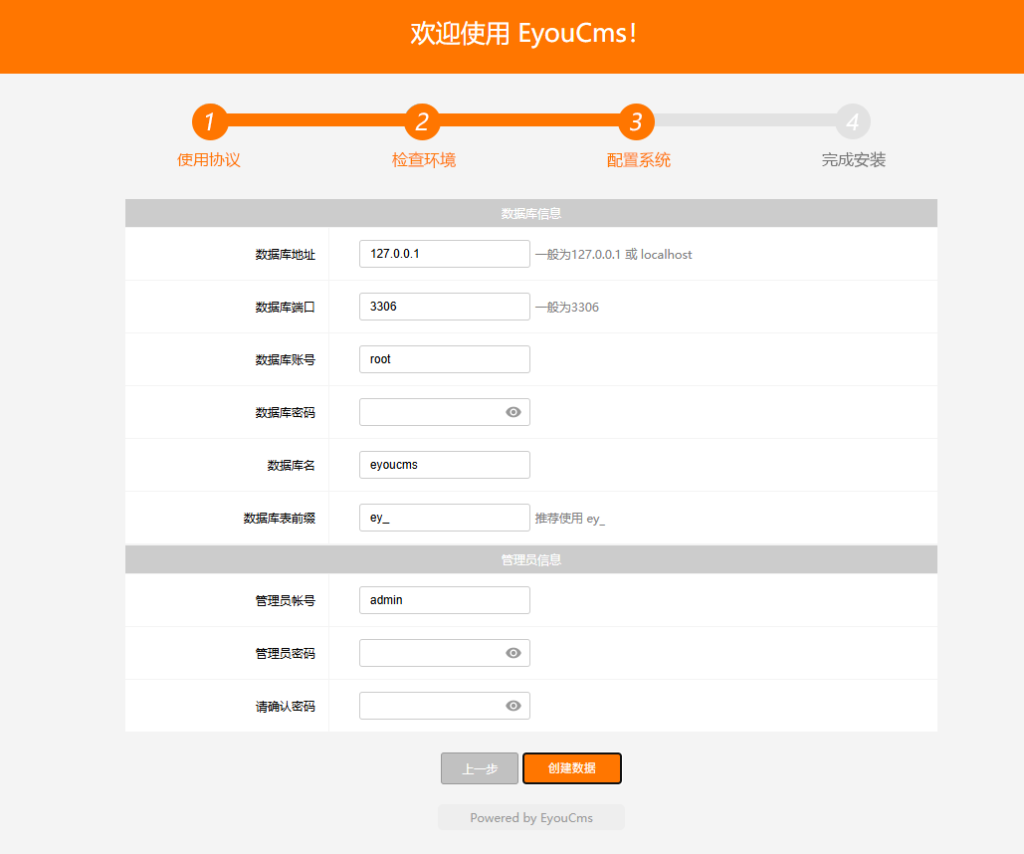The image size is (1024, 854).
Task: Show the 请确认密码 via eye icon
Action: 513,706
